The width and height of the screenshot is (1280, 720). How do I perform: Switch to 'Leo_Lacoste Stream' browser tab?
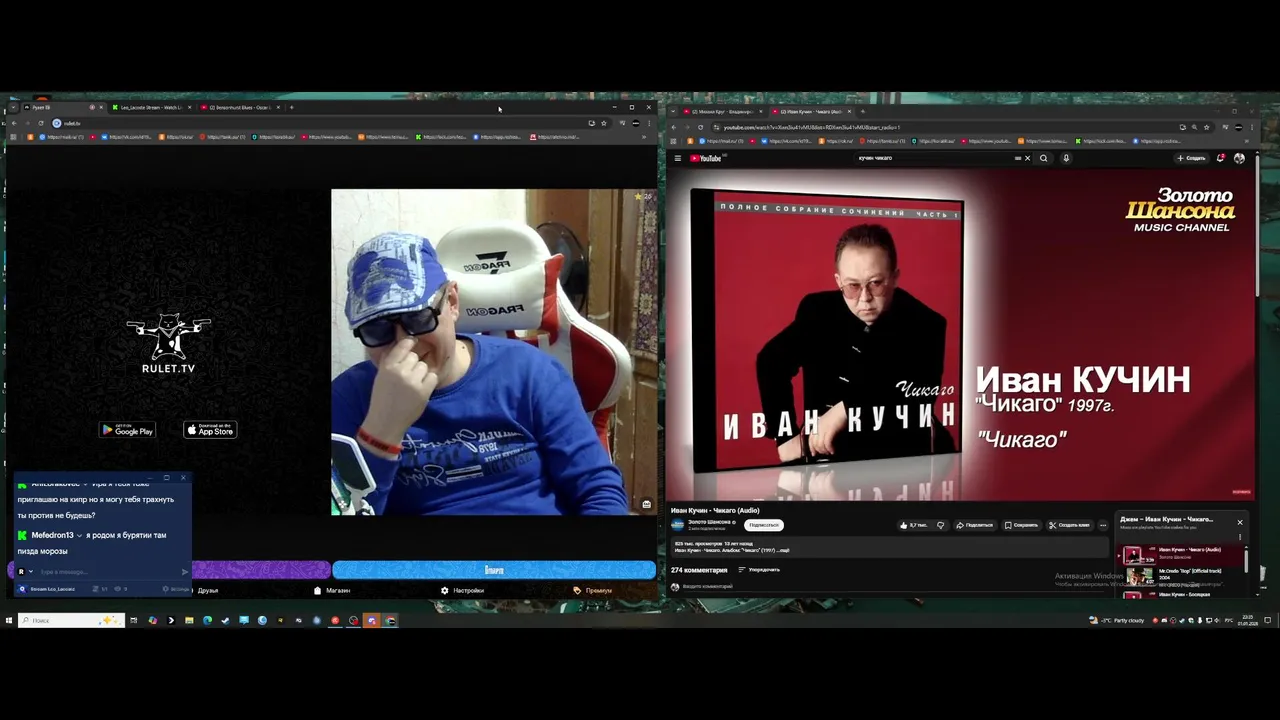click(150, 107)
